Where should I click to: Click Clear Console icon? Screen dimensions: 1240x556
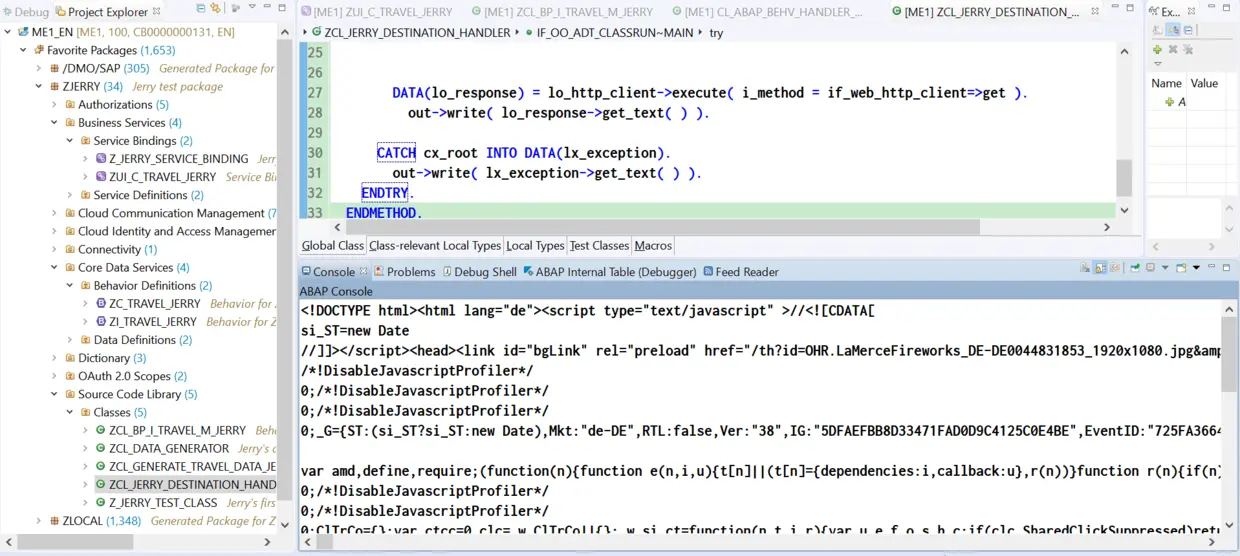1085,268
